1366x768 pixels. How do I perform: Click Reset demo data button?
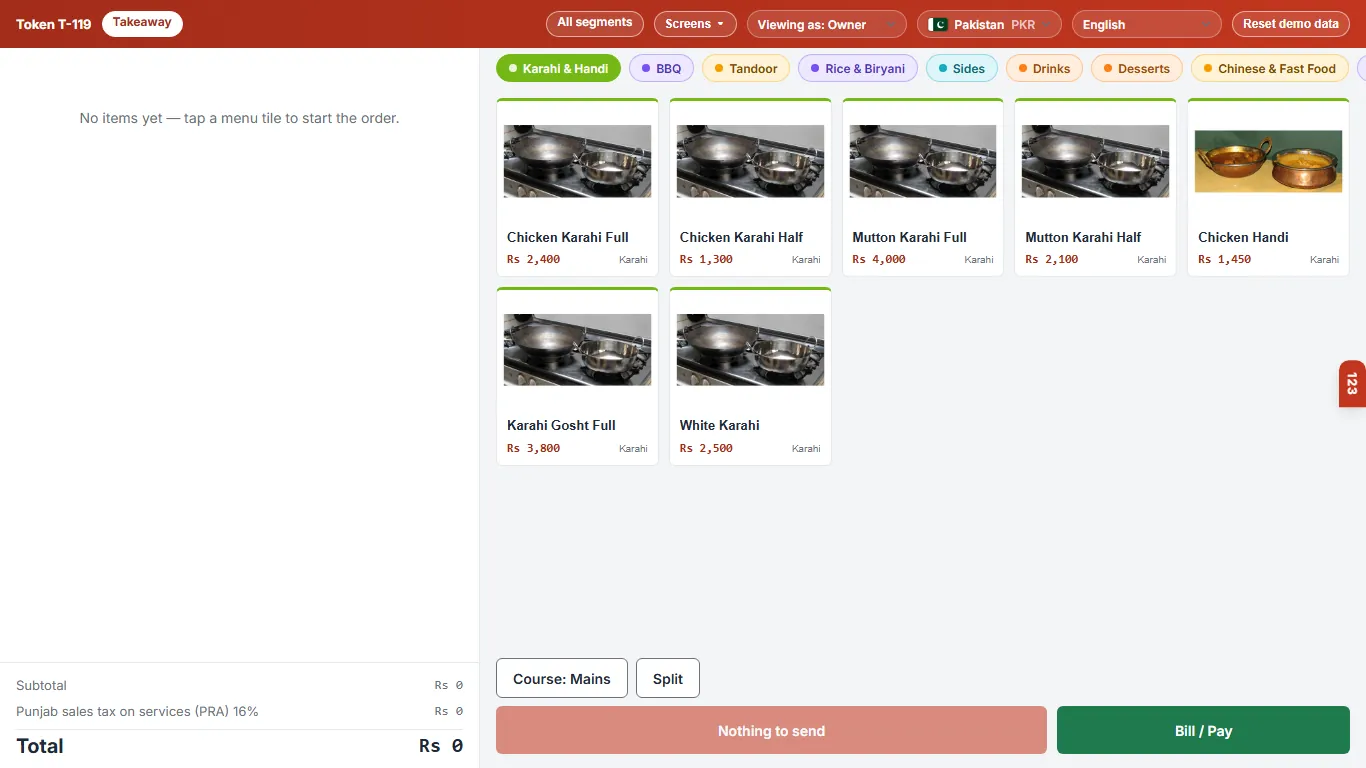click(x=1291, y=24)
